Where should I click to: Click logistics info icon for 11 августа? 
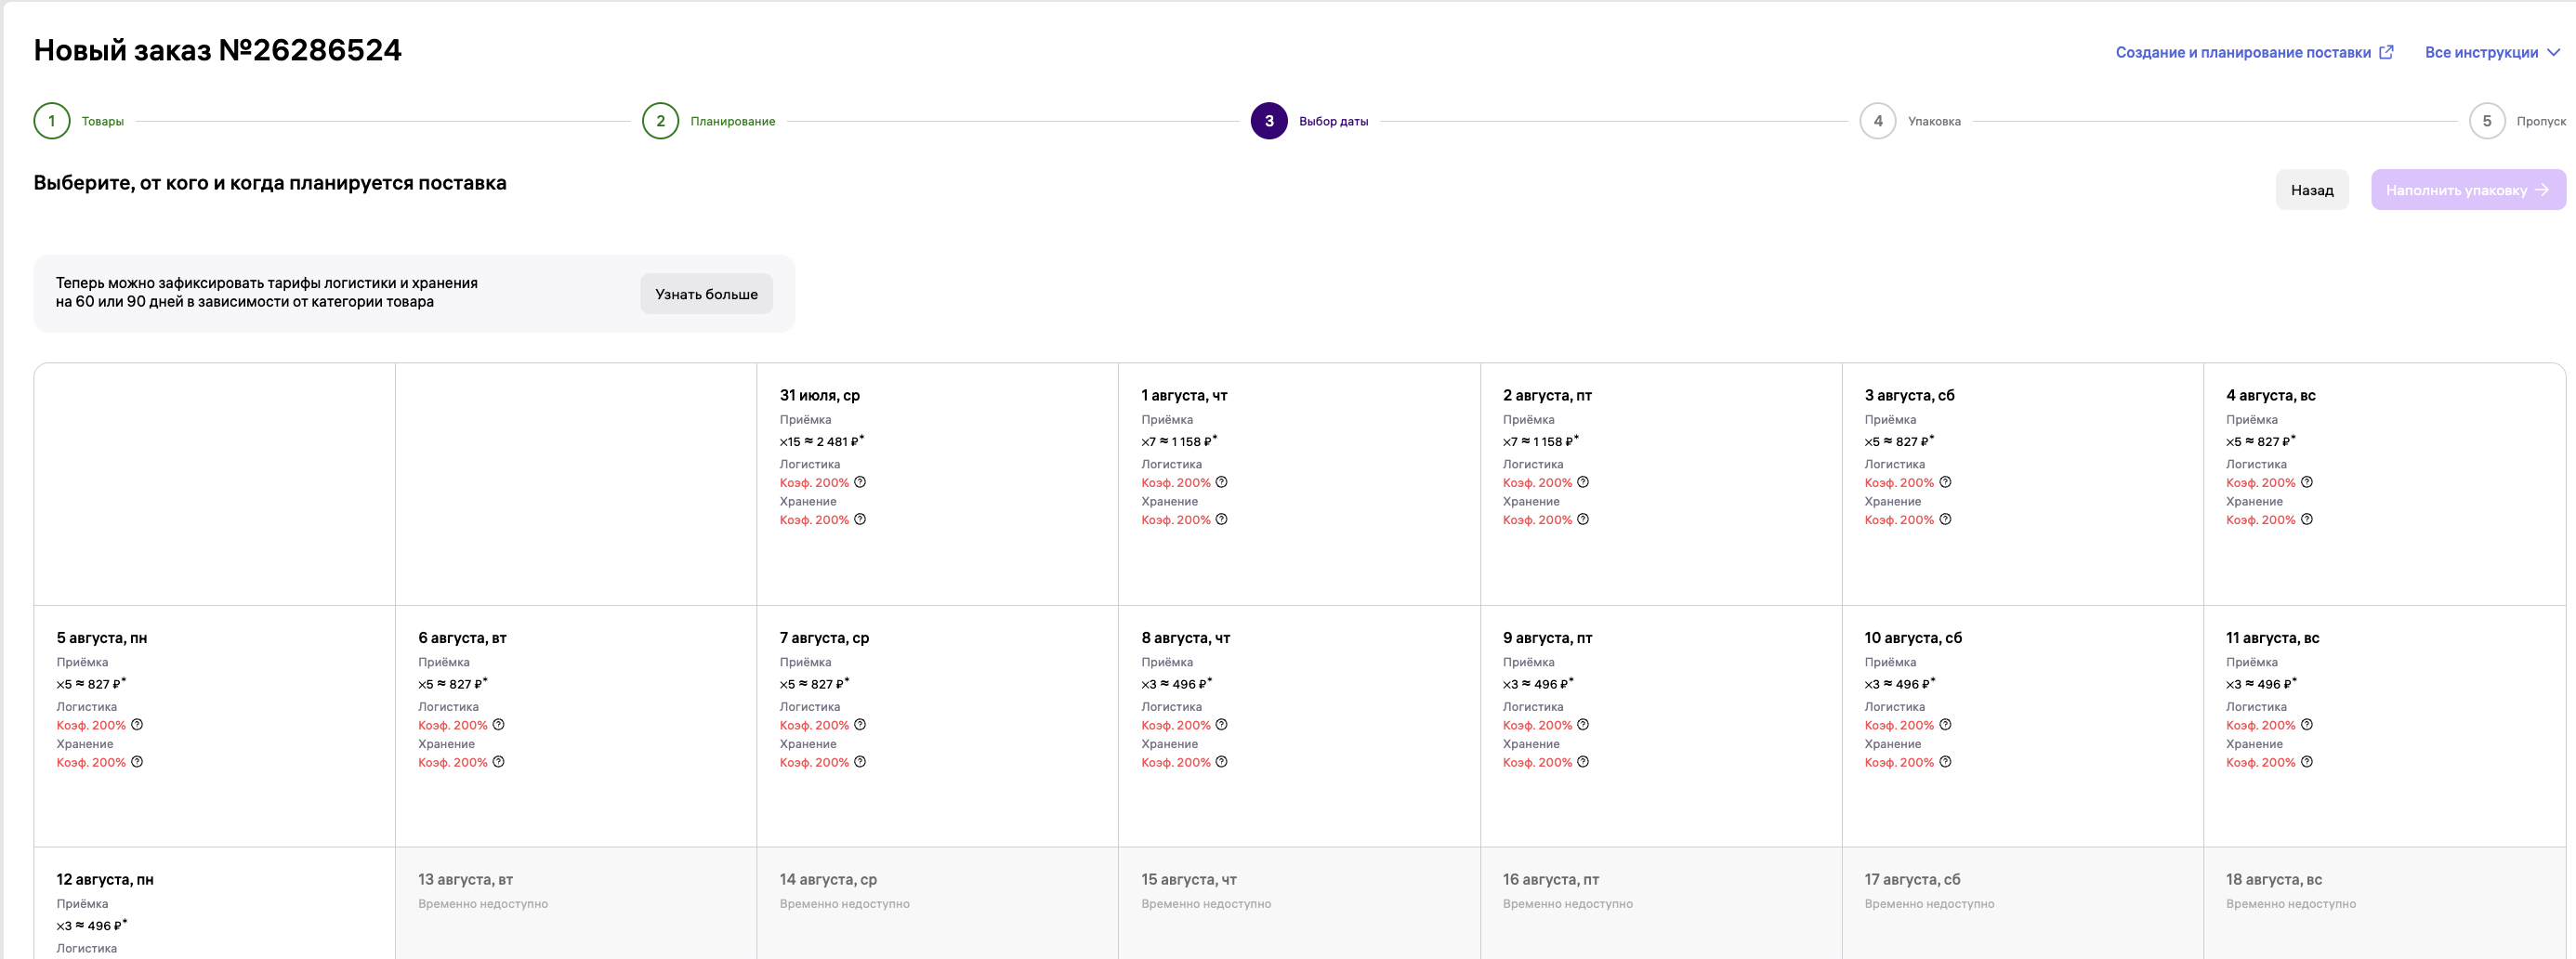(x=2307, y=724)
